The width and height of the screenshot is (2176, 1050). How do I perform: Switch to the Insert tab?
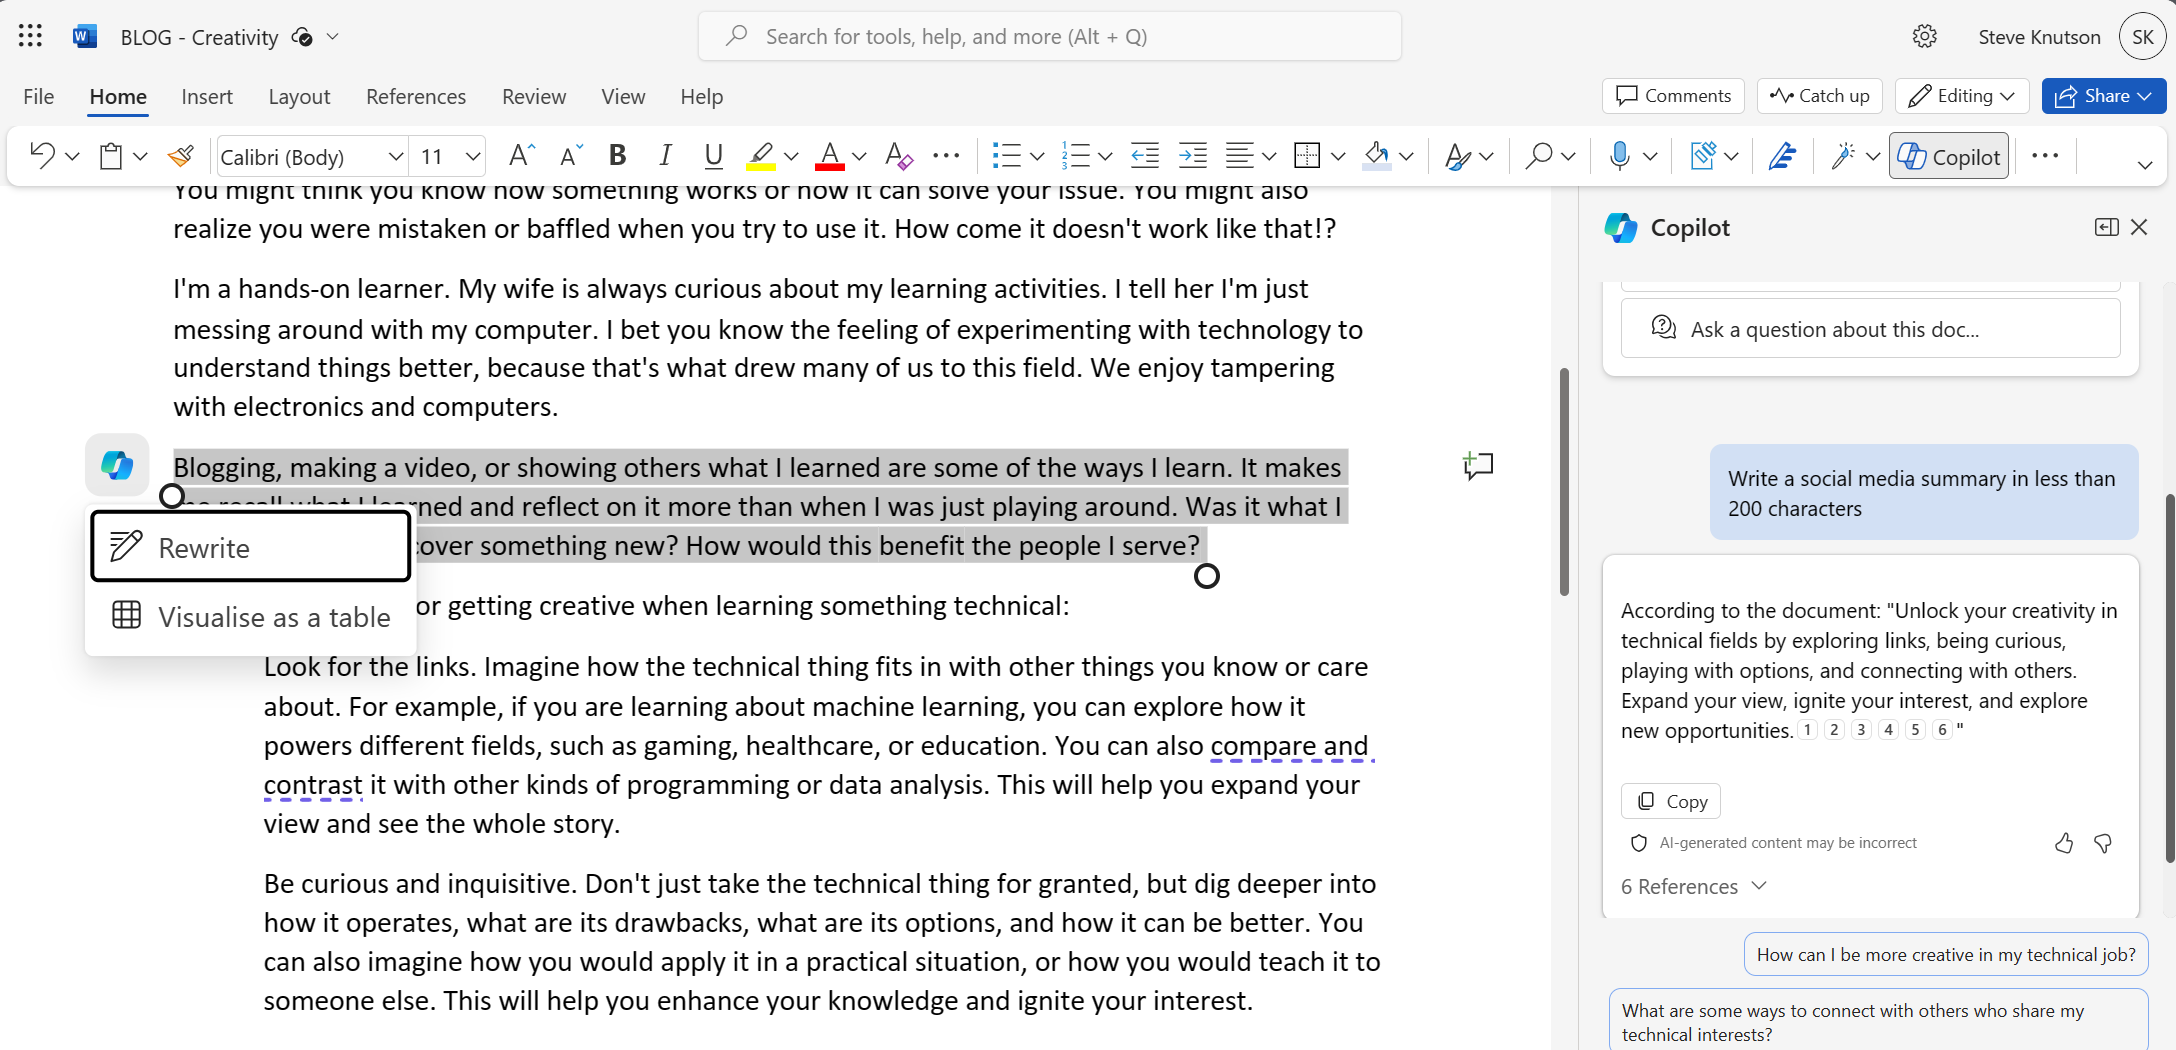207,97
